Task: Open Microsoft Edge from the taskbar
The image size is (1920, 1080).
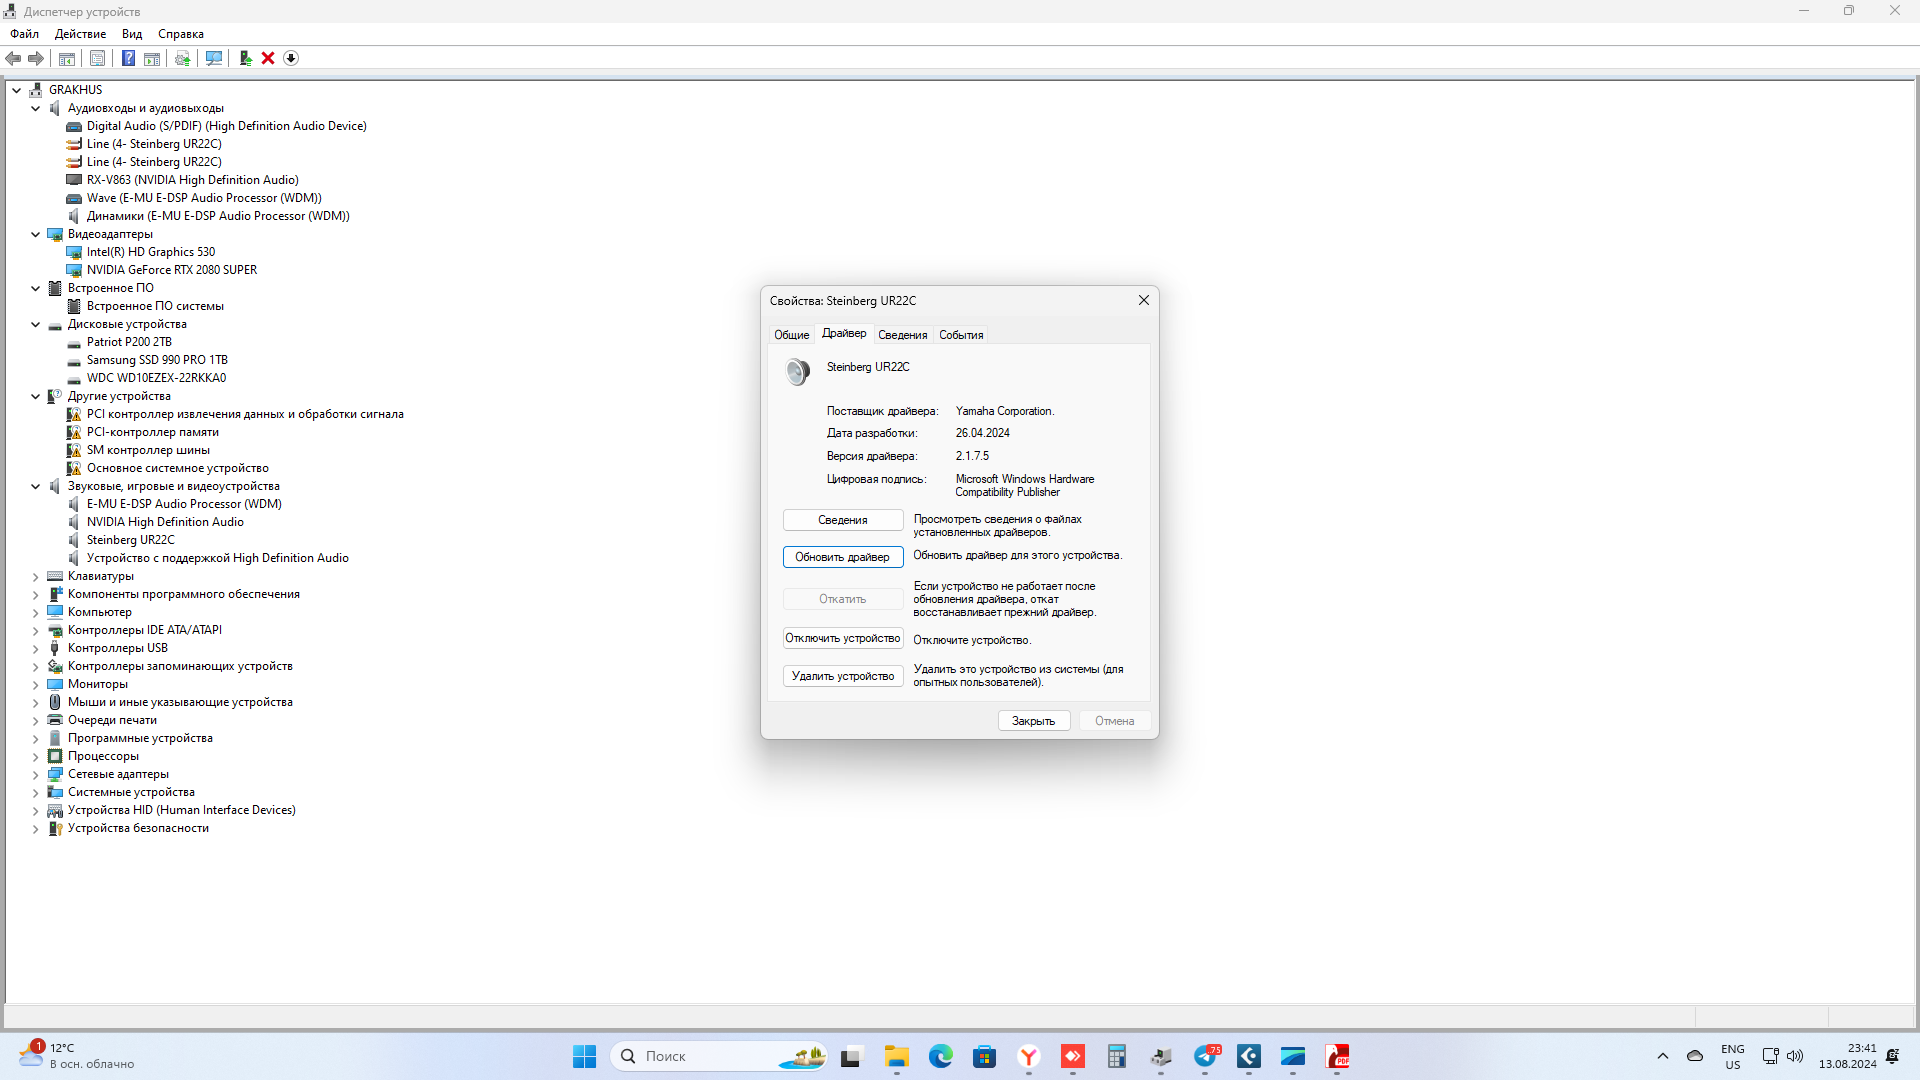Action: pyautogui.click(x=940, y=1056)
